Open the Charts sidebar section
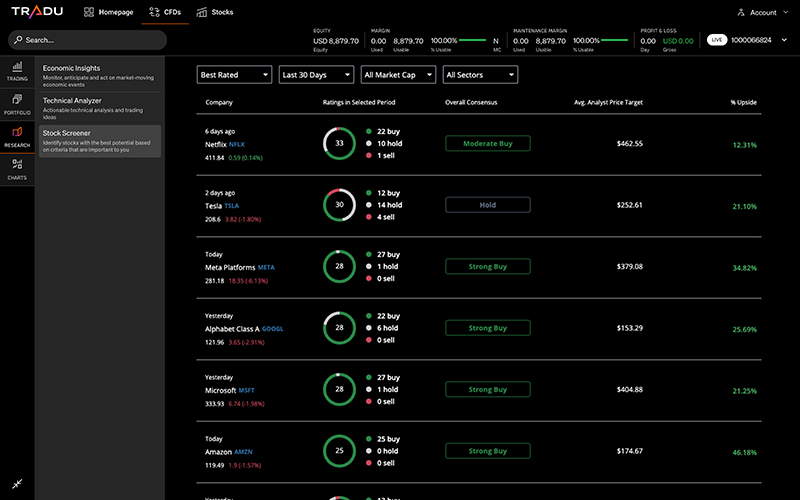800x500 pixels. 17,170
